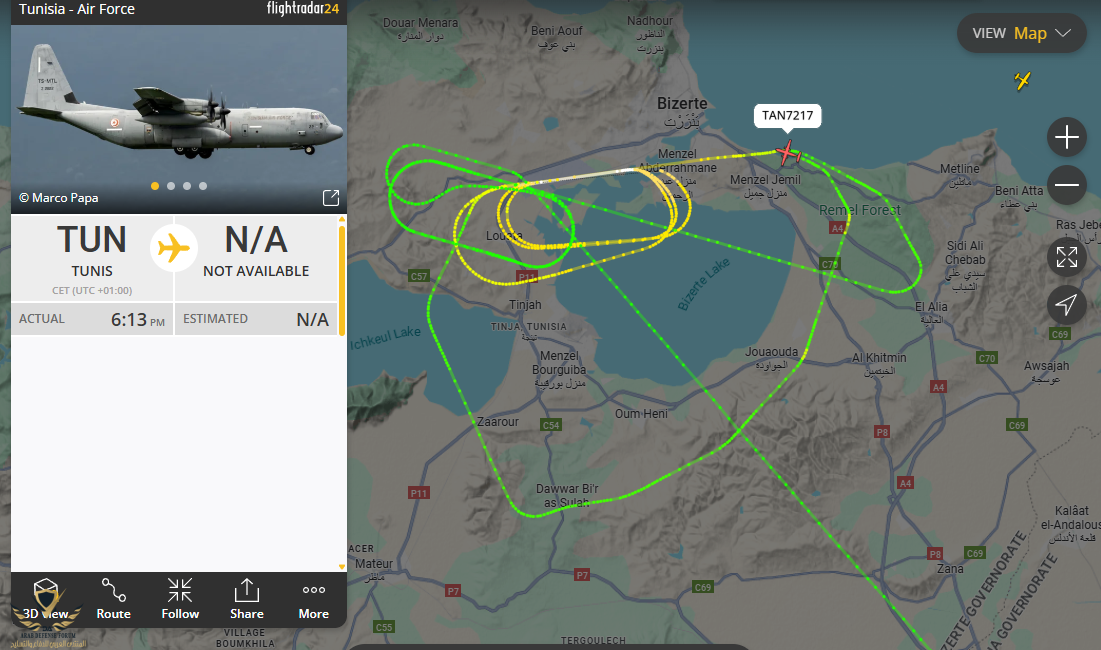1101x650 pixels.
Task: Zoom out with the minus button
Action: [1067, 185]
